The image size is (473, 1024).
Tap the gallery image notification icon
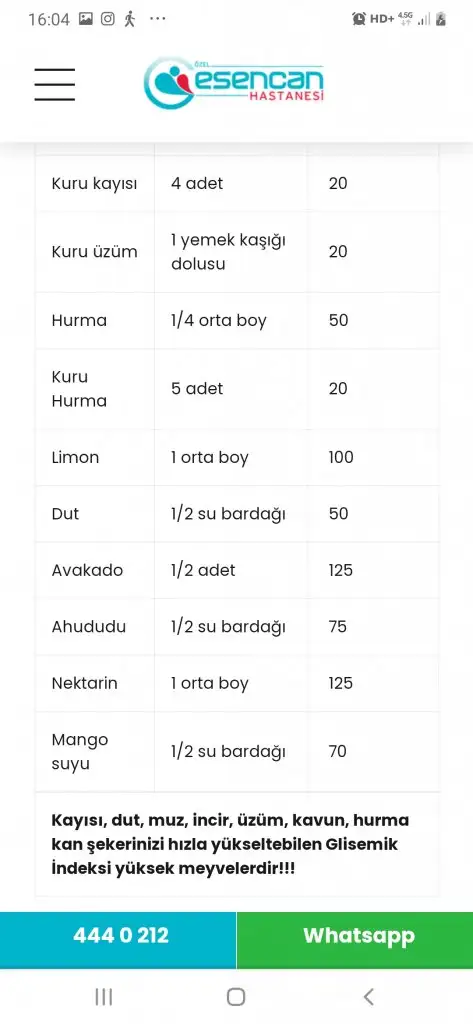[86, 18]
